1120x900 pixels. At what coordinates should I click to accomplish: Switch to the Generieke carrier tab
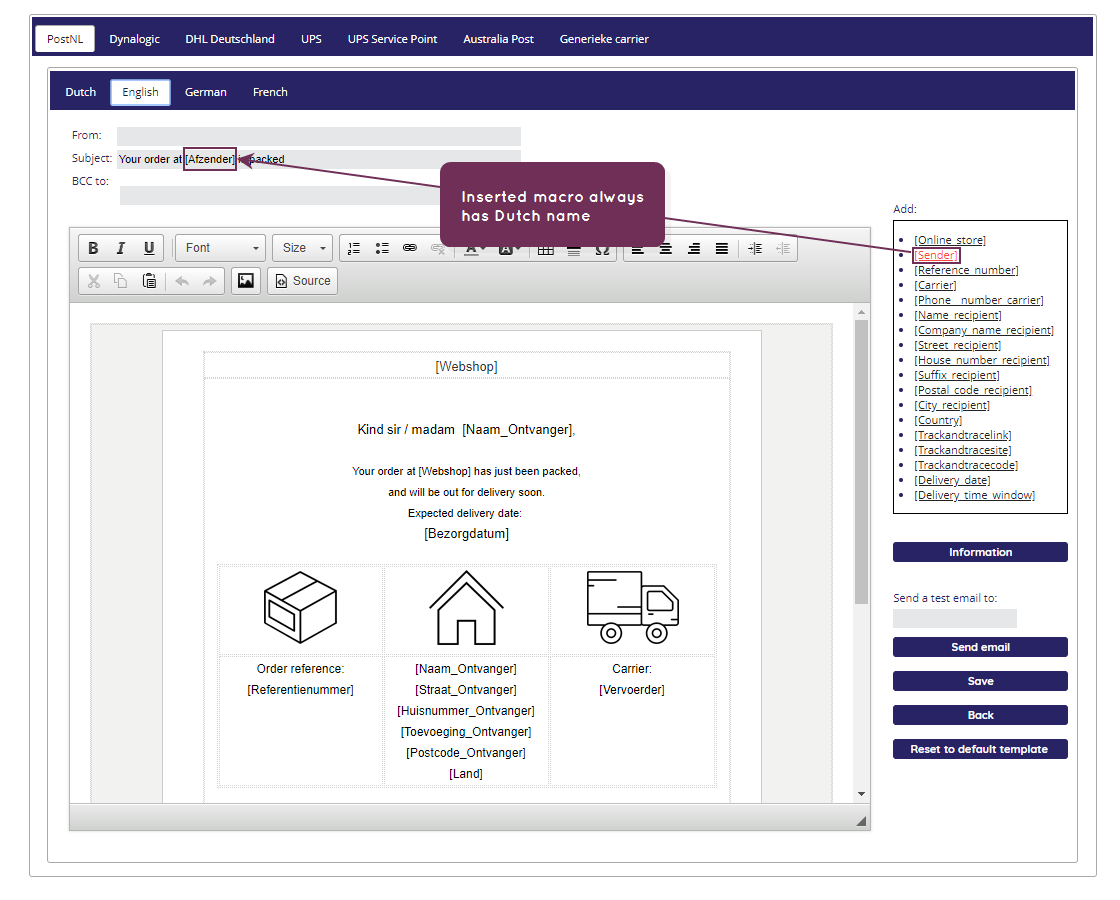point(604,39)
